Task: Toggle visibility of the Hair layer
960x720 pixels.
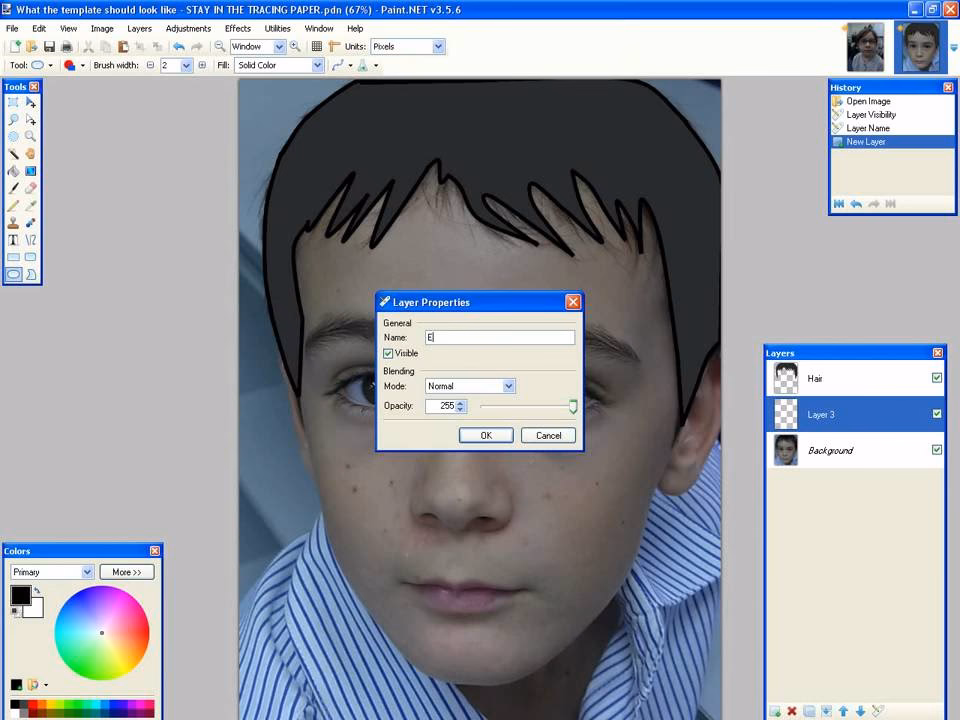Action: [x=937, y=378]
